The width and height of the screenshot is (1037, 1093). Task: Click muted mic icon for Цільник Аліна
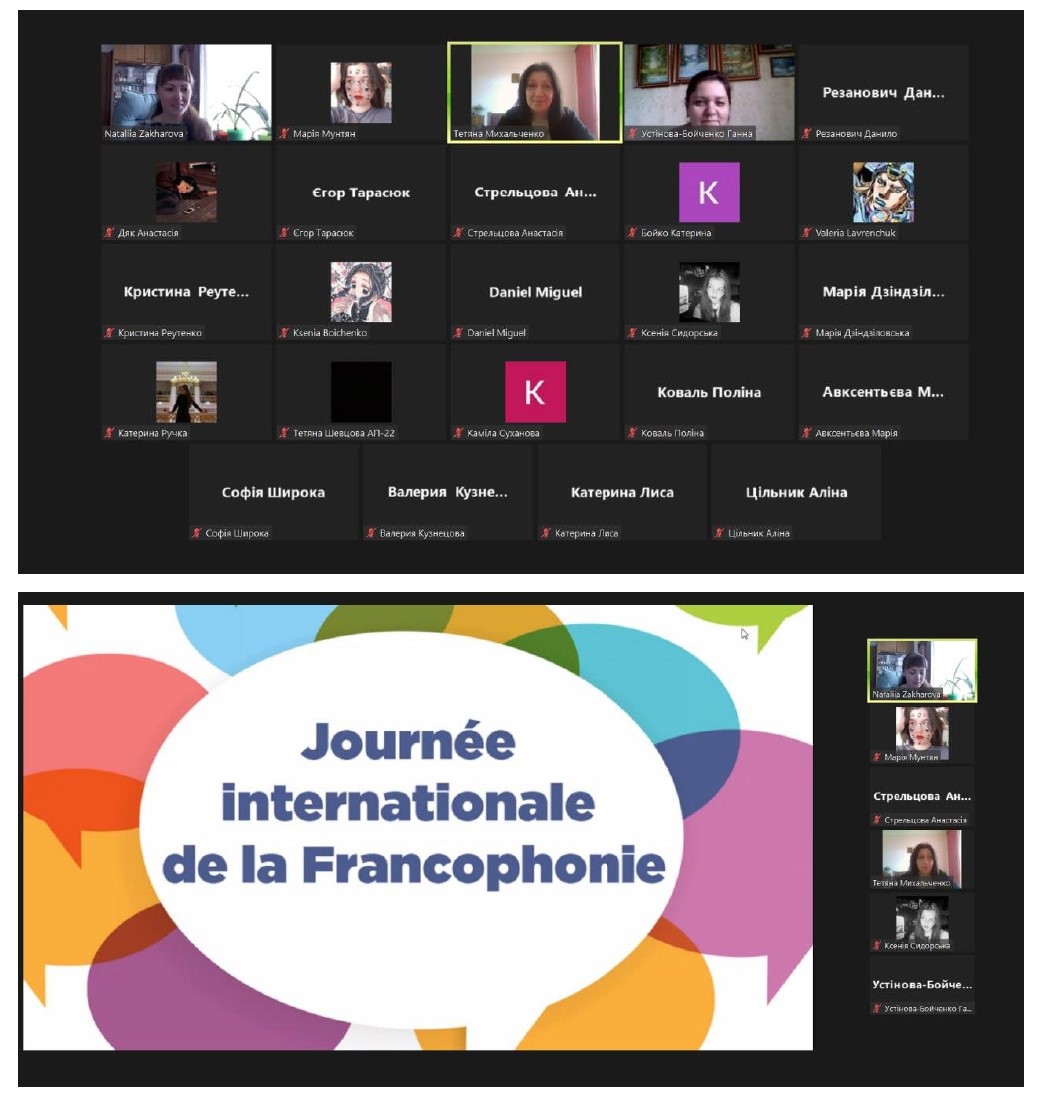[718, 533]
